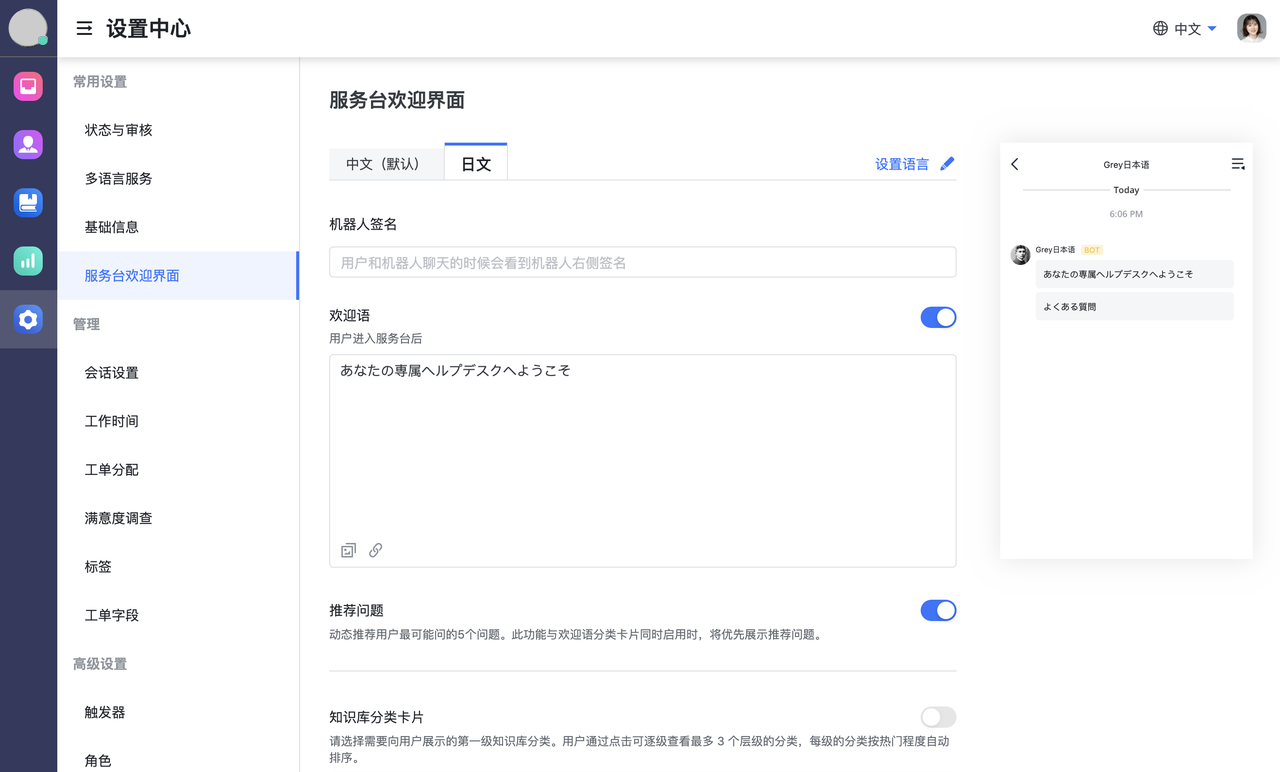Select the blue knowledge base book icon
1280x772 pixels.
(x=27, y=202)
